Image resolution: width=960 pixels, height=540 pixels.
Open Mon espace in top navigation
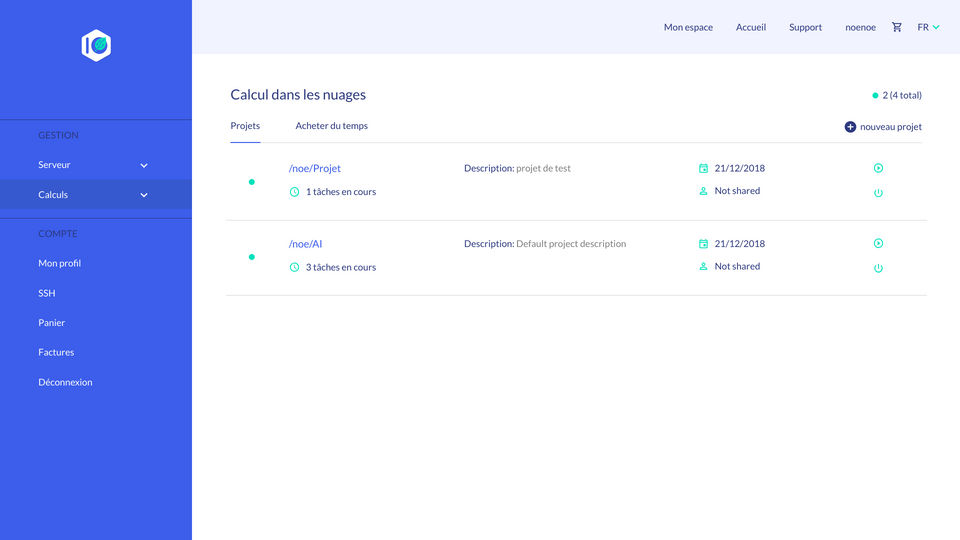[x=688, y=27]
